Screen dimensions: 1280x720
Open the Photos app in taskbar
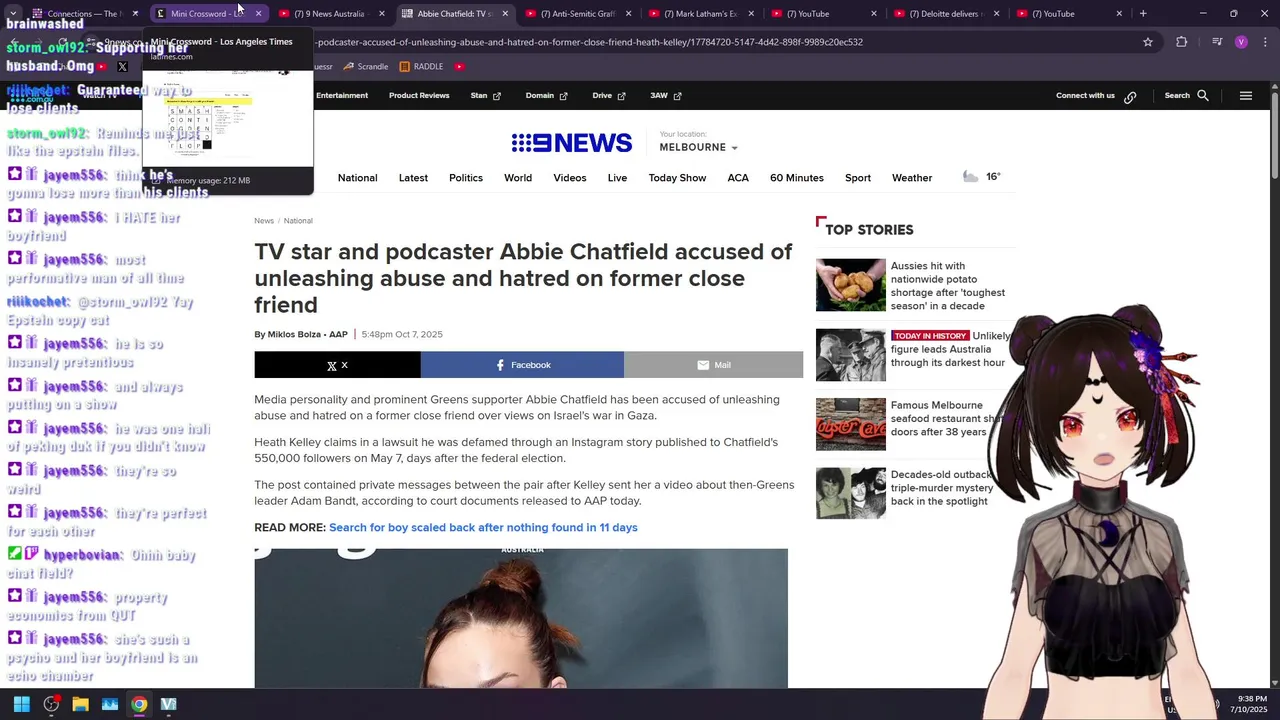(x=110, y=704)
